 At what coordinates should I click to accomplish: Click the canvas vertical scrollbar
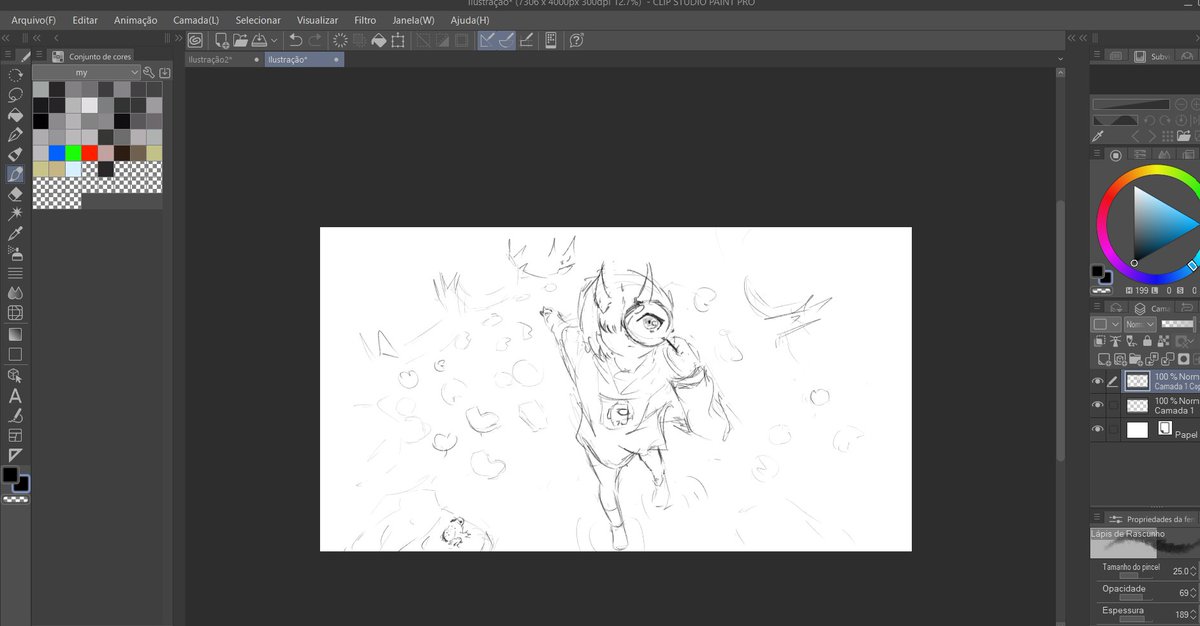[1060, 330]
